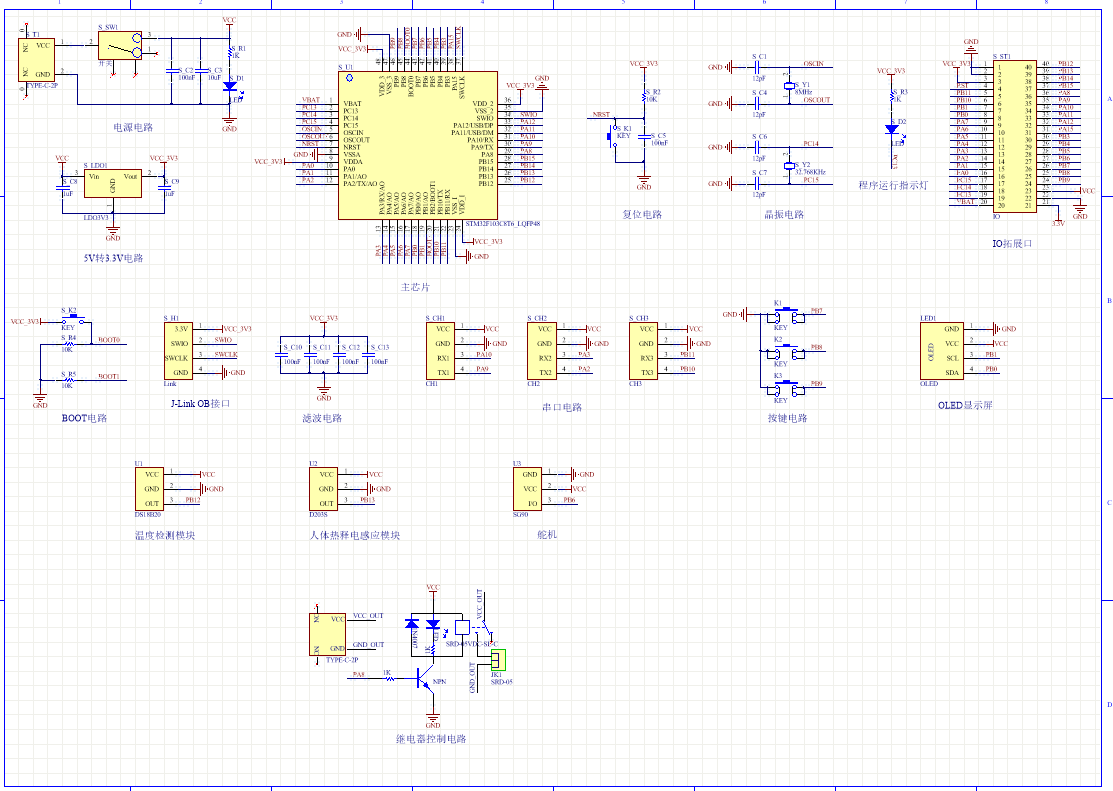
Task: Select the S_D1 power LED symbol
Action: (229, 86)
